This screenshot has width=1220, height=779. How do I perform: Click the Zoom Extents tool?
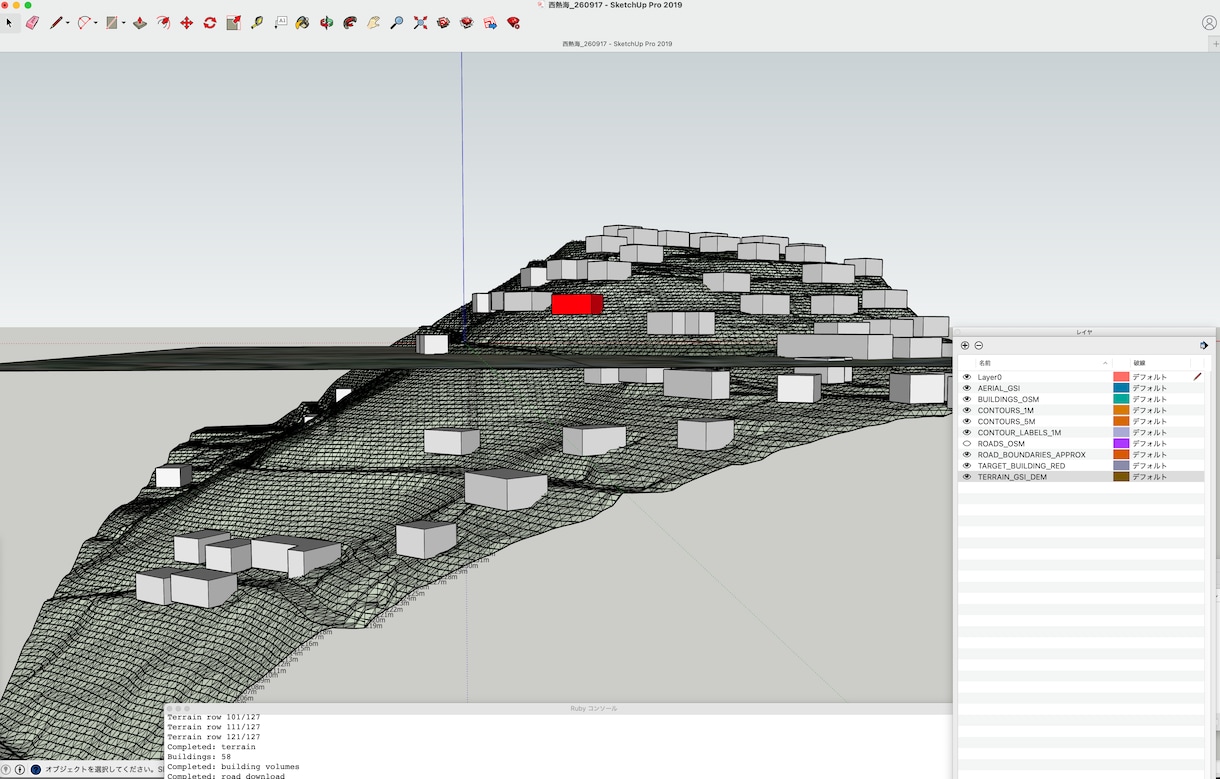pyautogui.click(x=420, y=22)
